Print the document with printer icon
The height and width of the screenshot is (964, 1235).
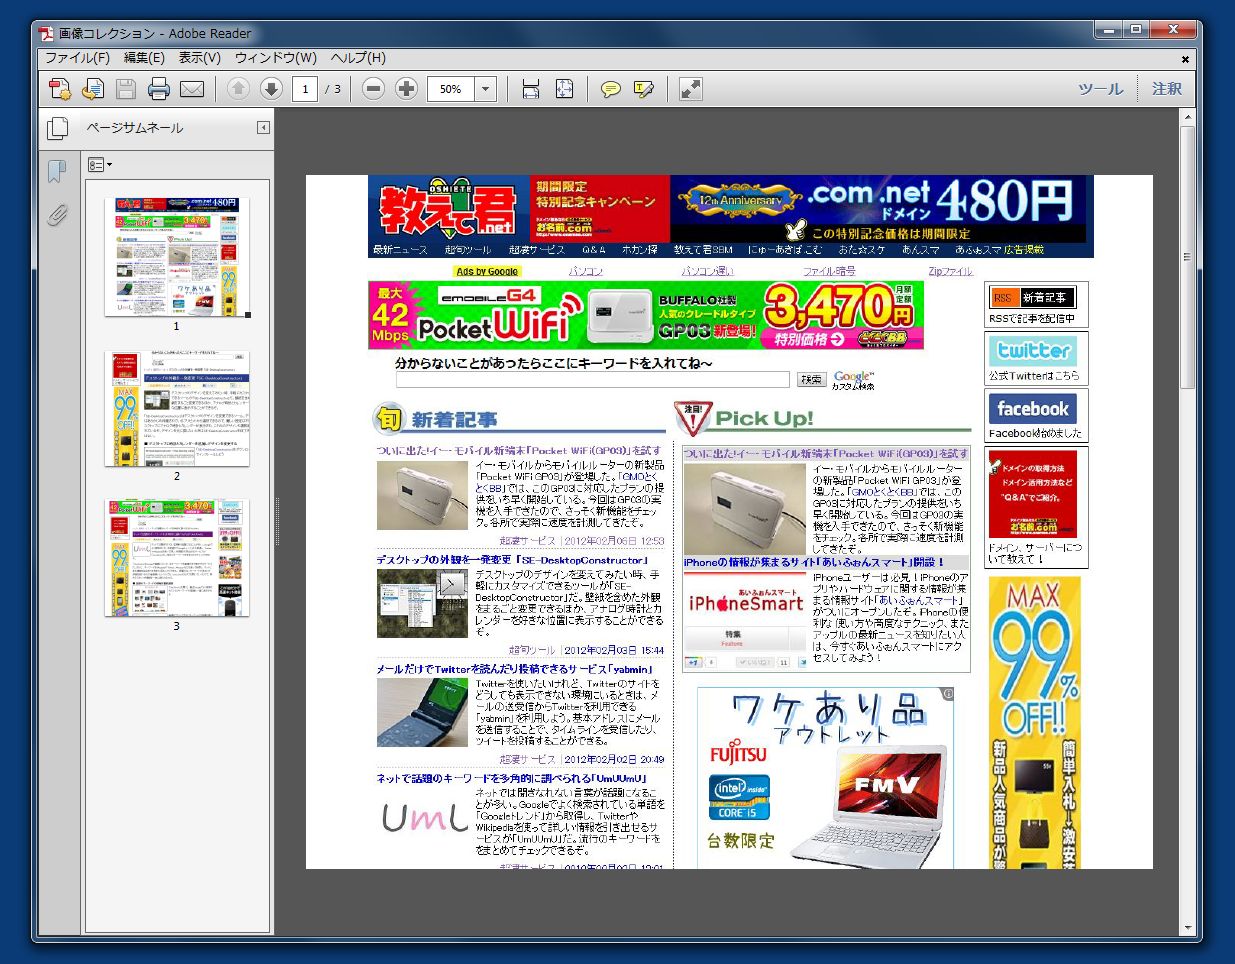tap(159, 89)
